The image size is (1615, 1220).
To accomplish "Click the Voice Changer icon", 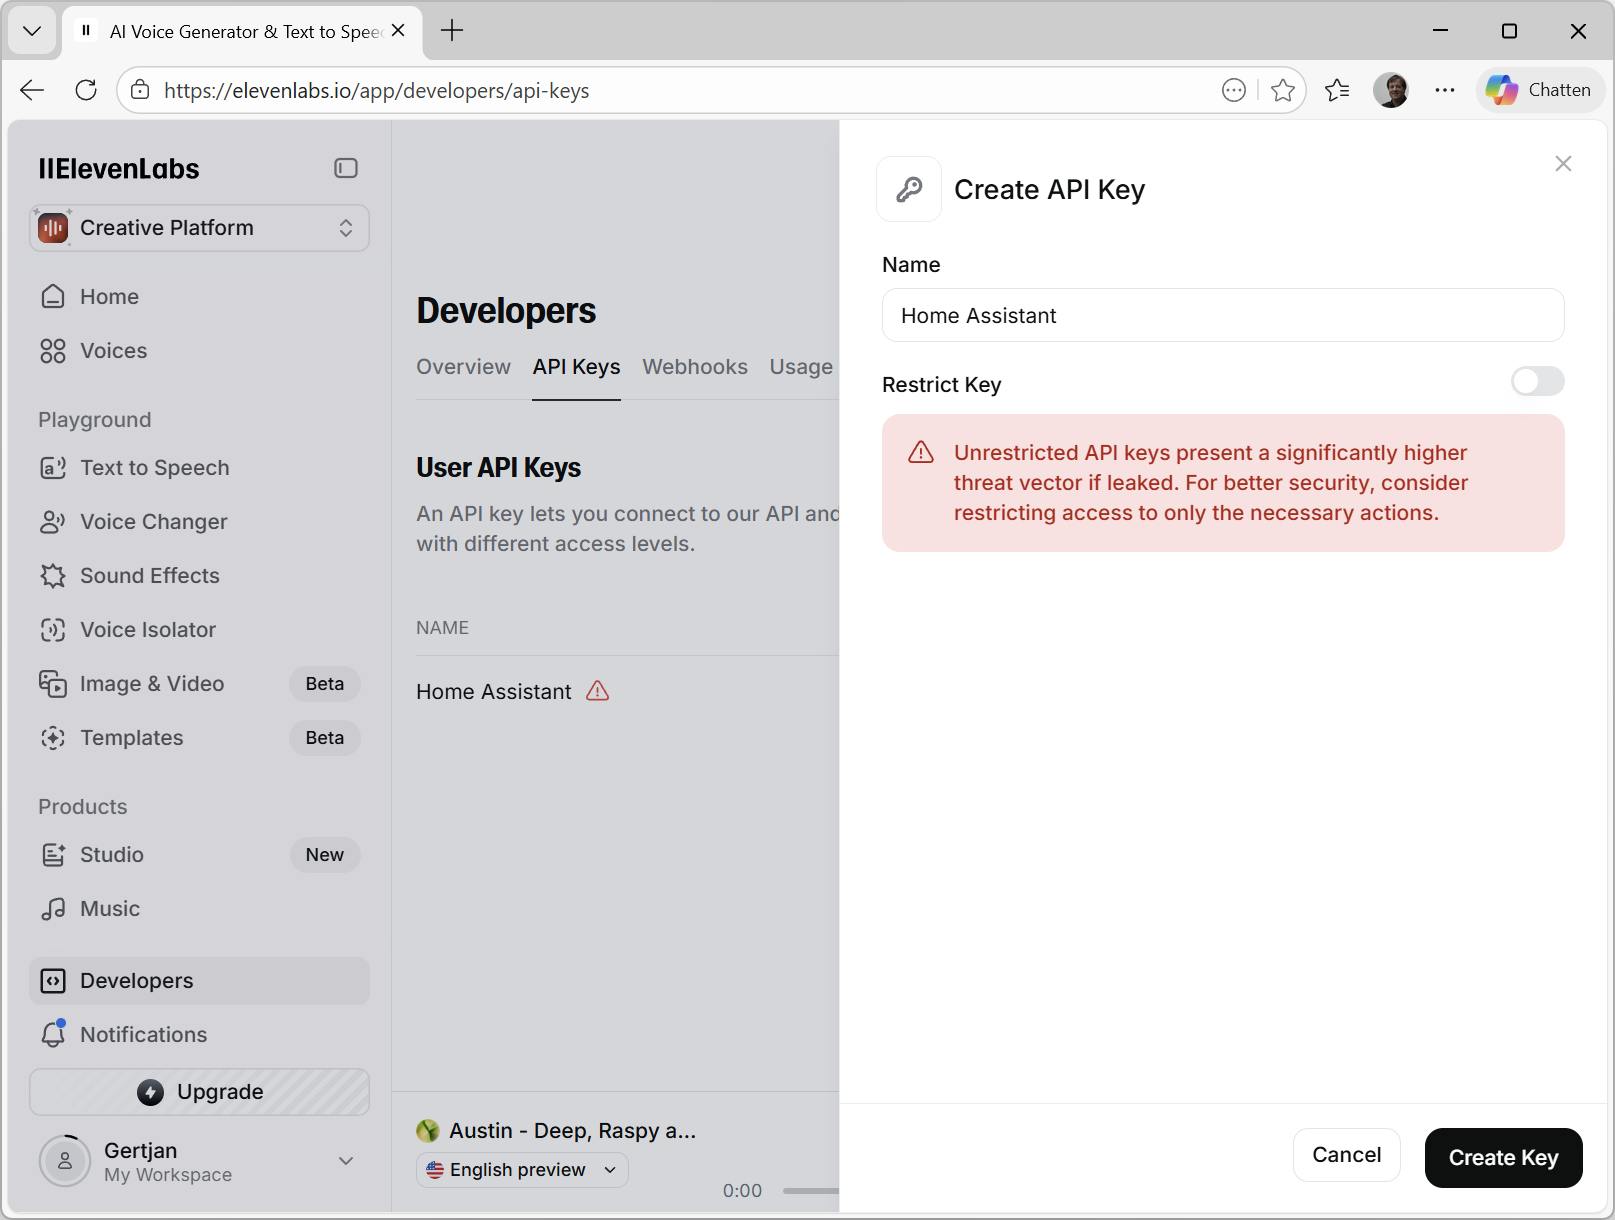I will (x=53, y=522).
